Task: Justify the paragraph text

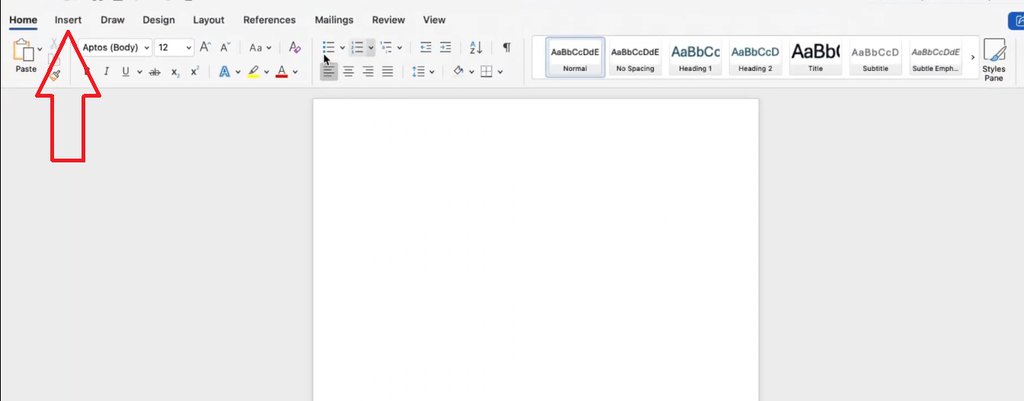Action: click(x=388, y=72)
